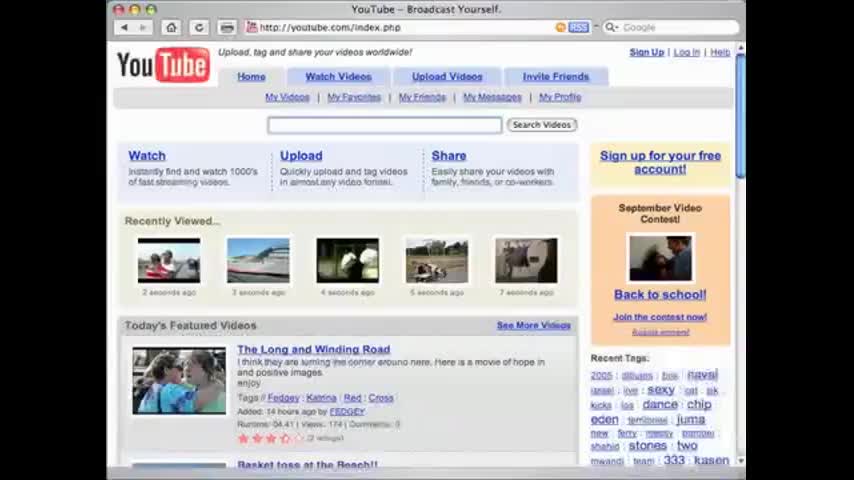The height and width of the screenshot is (480, 854).
Task: Click the browser Back arrow button
Action: [x=125, y=27]
